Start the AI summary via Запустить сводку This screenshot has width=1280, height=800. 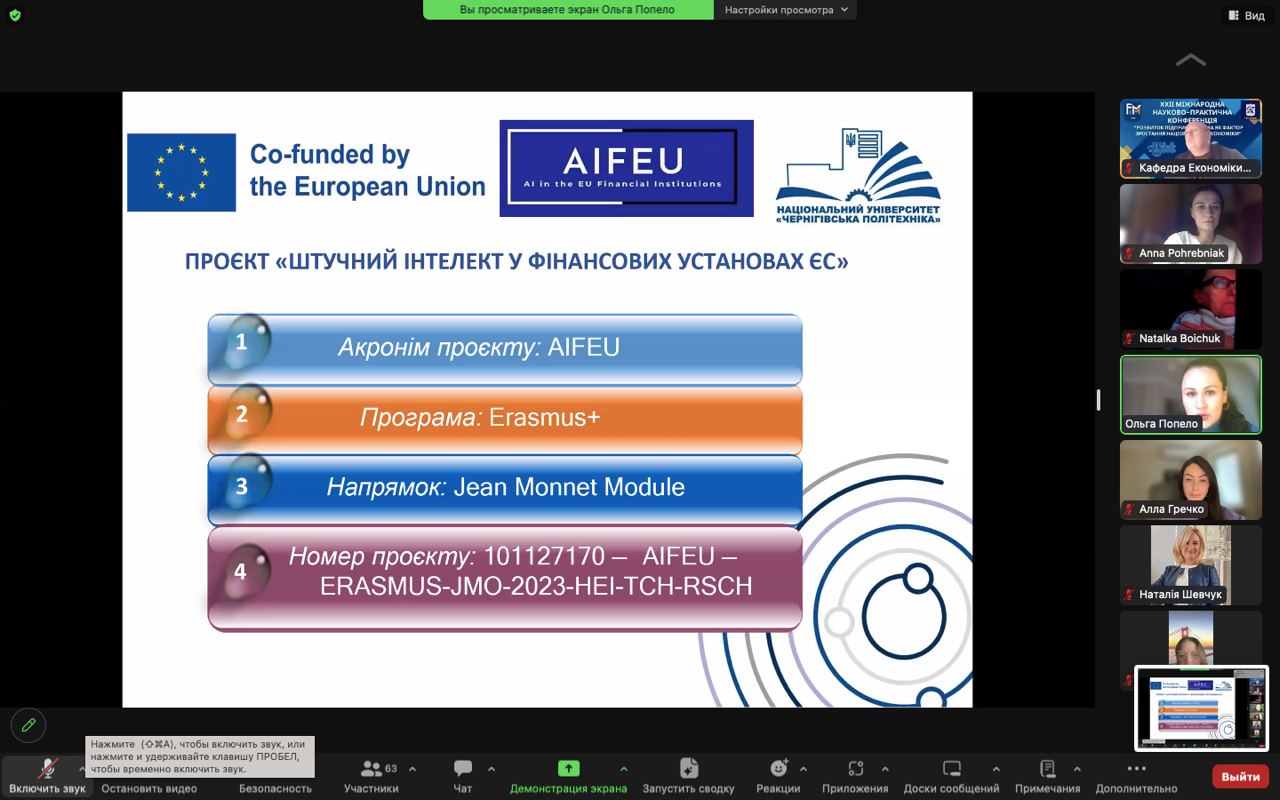[x=688, y=768]
